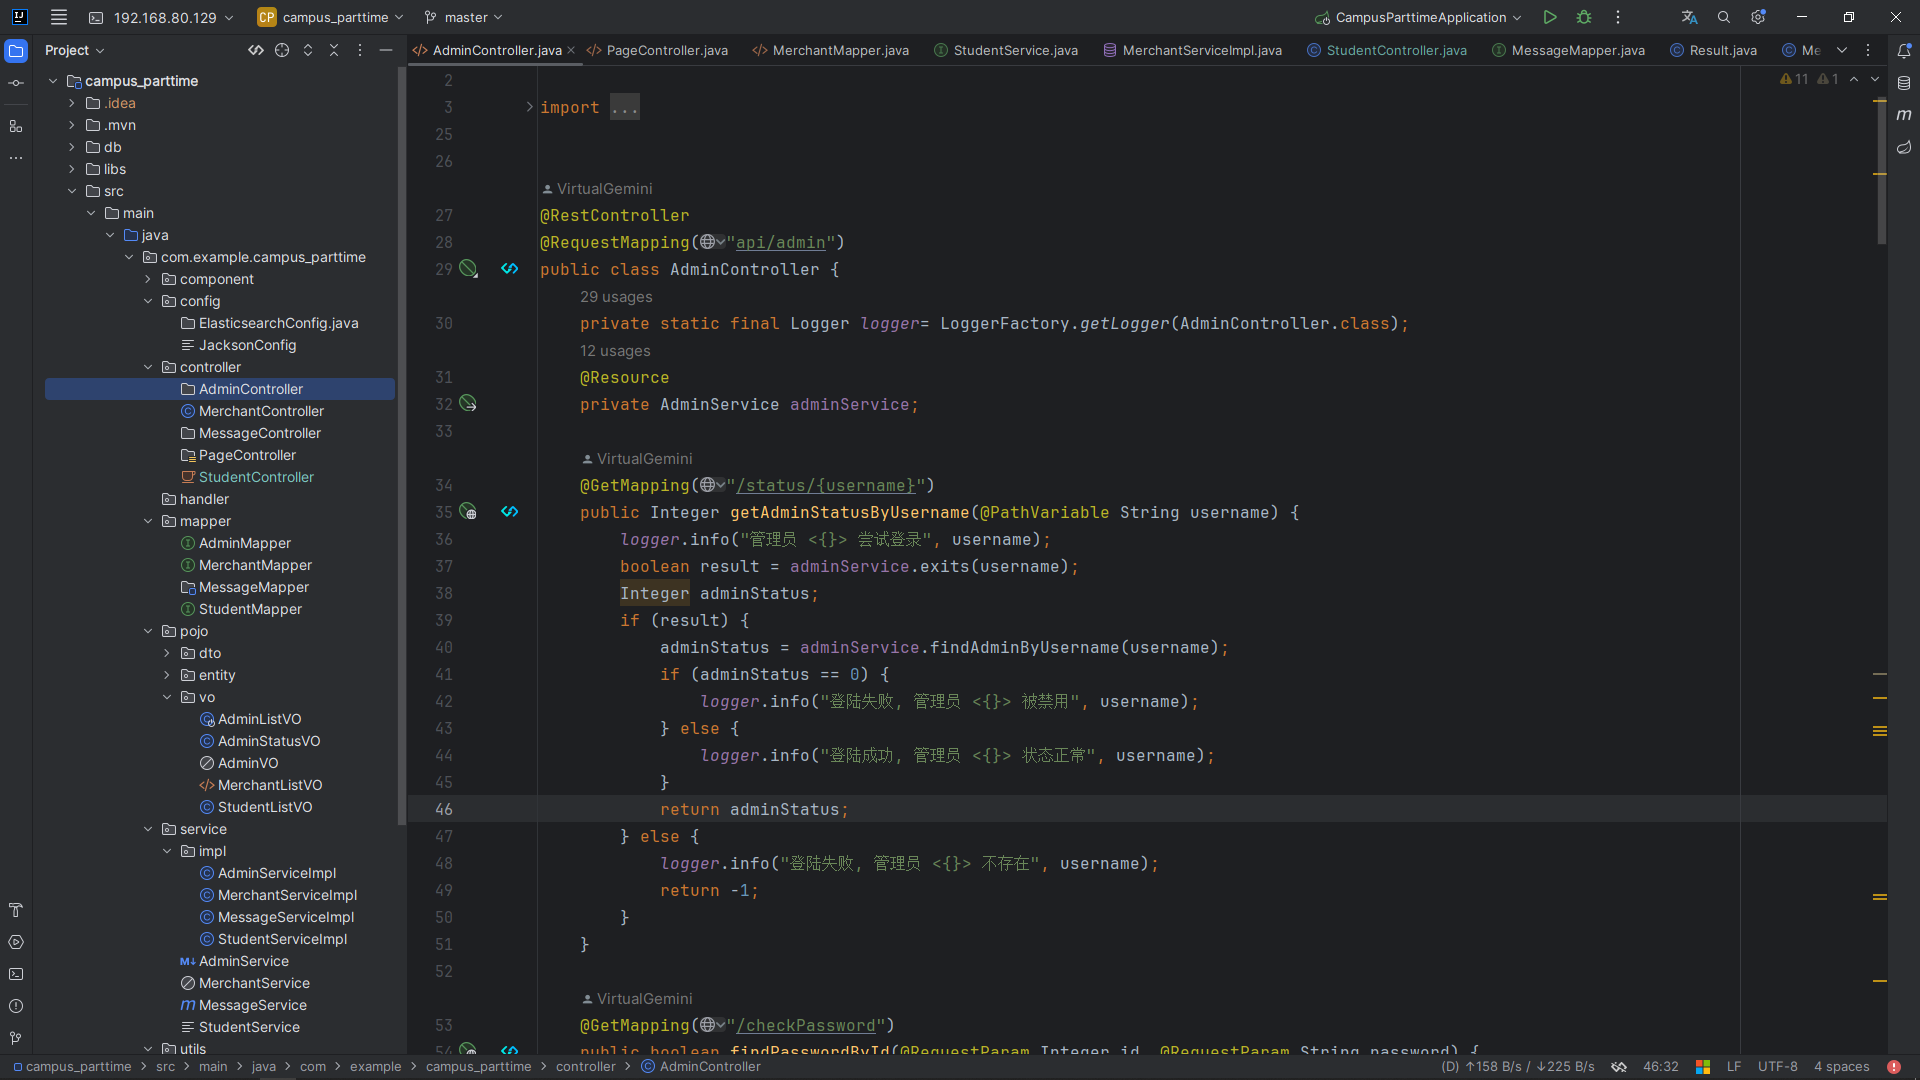The image size is (1920, 1080).
Task: Collapse all in the Project panel toolbar
Action: (x=334, y=50)
